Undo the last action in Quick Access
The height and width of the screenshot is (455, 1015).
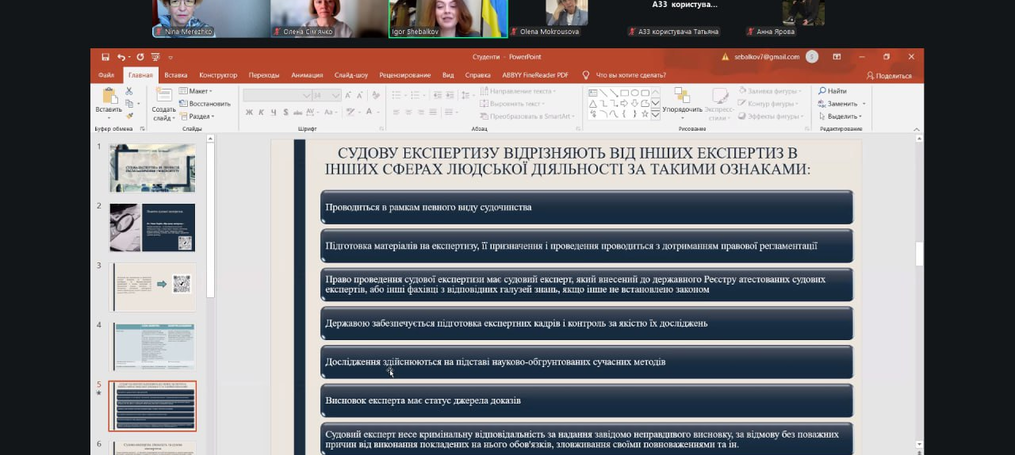pyautogui.click(x=121, y=57)
